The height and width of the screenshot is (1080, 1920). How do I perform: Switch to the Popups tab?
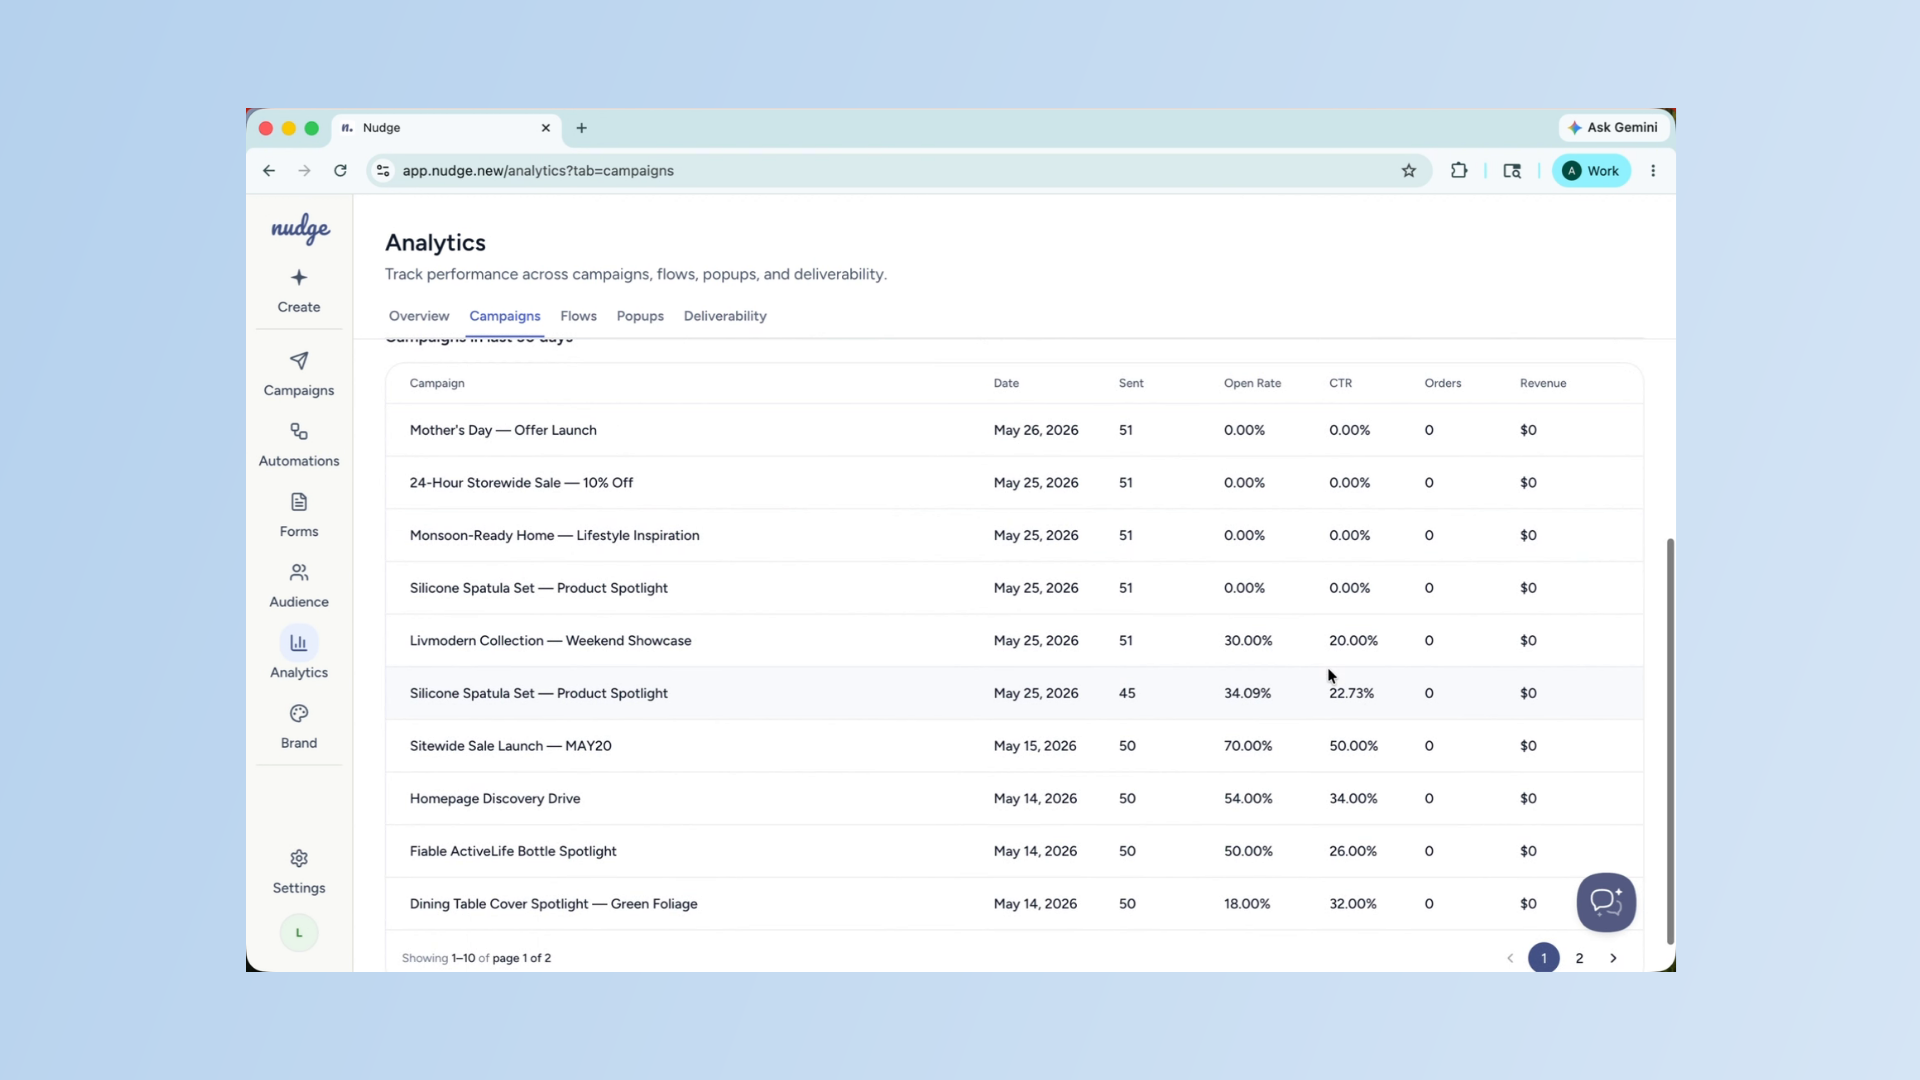tap(640, 316)
